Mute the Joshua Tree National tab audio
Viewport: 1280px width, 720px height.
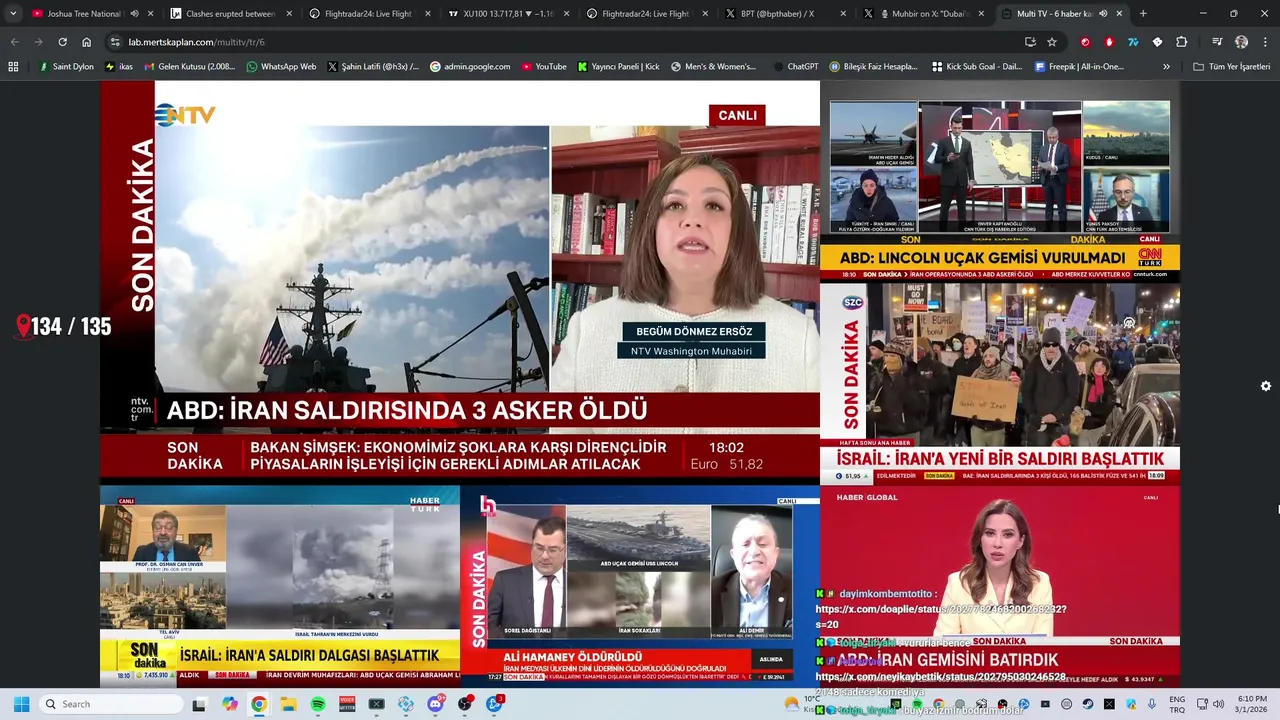click(x=134, y=14)
